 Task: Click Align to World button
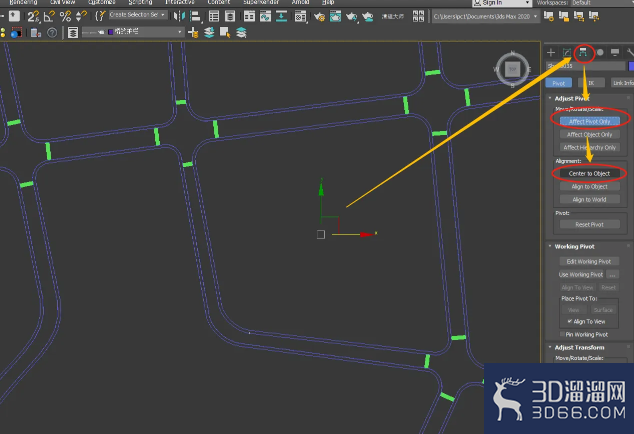click(590, 199)
